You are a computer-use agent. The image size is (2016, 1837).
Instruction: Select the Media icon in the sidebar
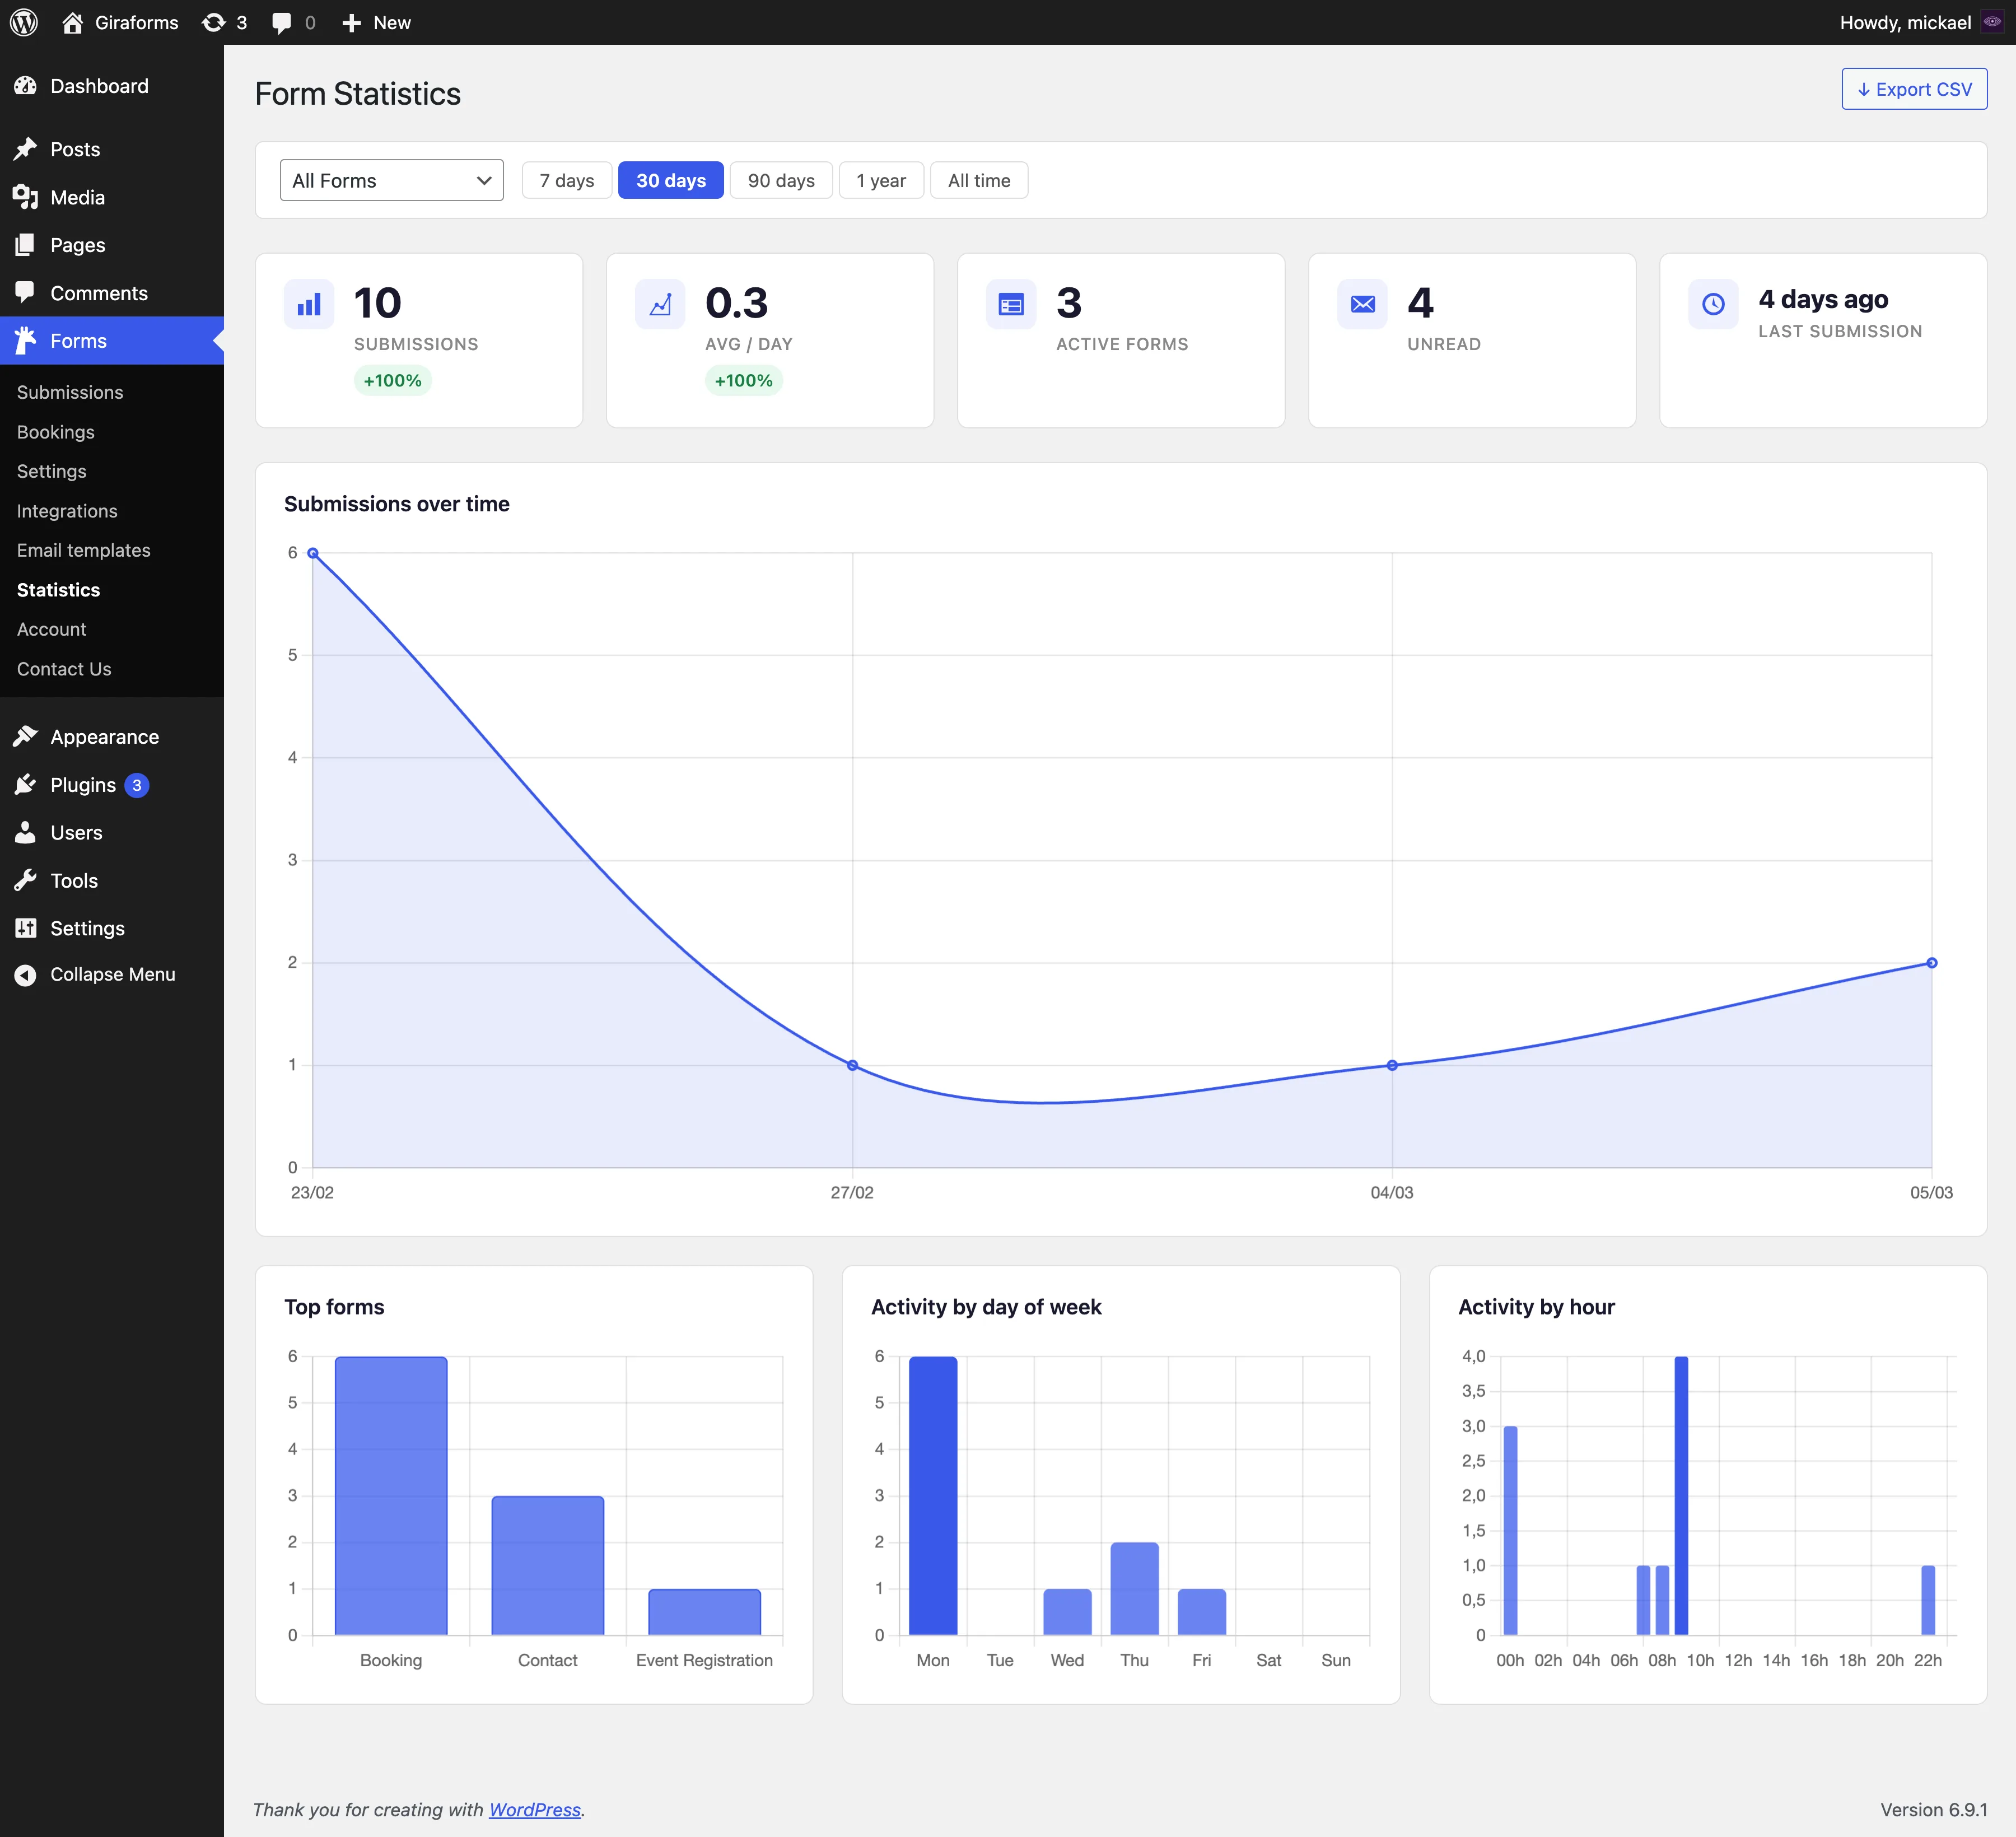[x=26, y=197]
